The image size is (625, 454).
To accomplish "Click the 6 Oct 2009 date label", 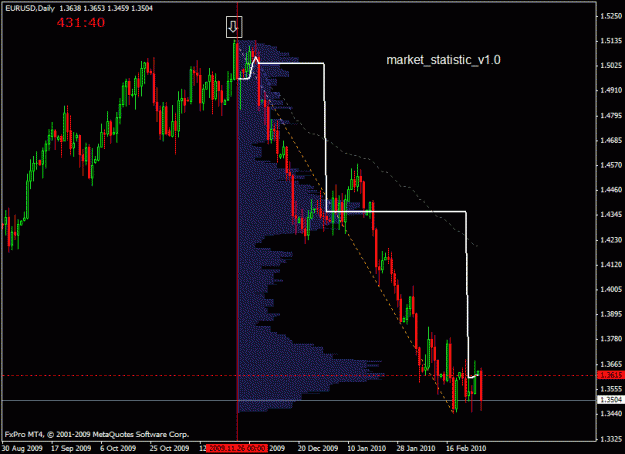I will (x=118, y=448).
